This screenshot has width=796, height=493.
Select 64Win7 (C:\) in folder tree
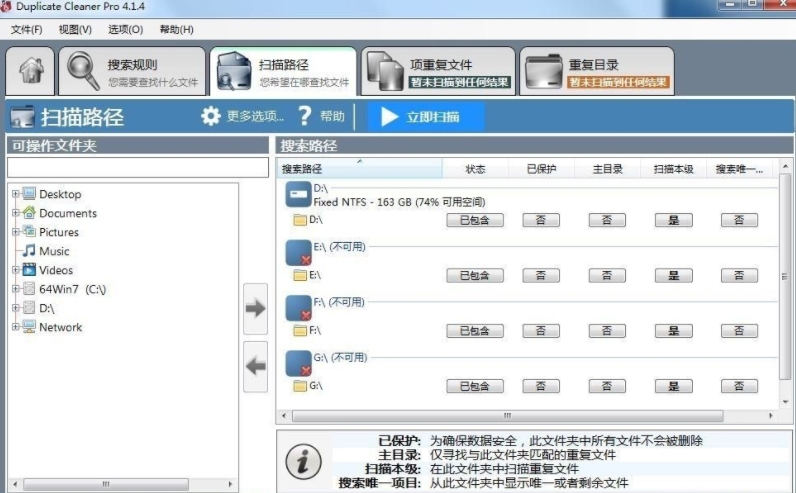point(73,289)
